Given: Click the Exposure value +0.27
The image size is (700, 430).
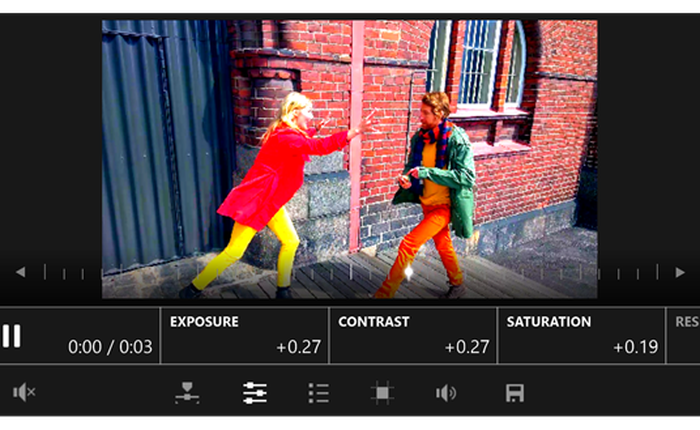Looking at the screenshot, I should click(x=298, y=348).
